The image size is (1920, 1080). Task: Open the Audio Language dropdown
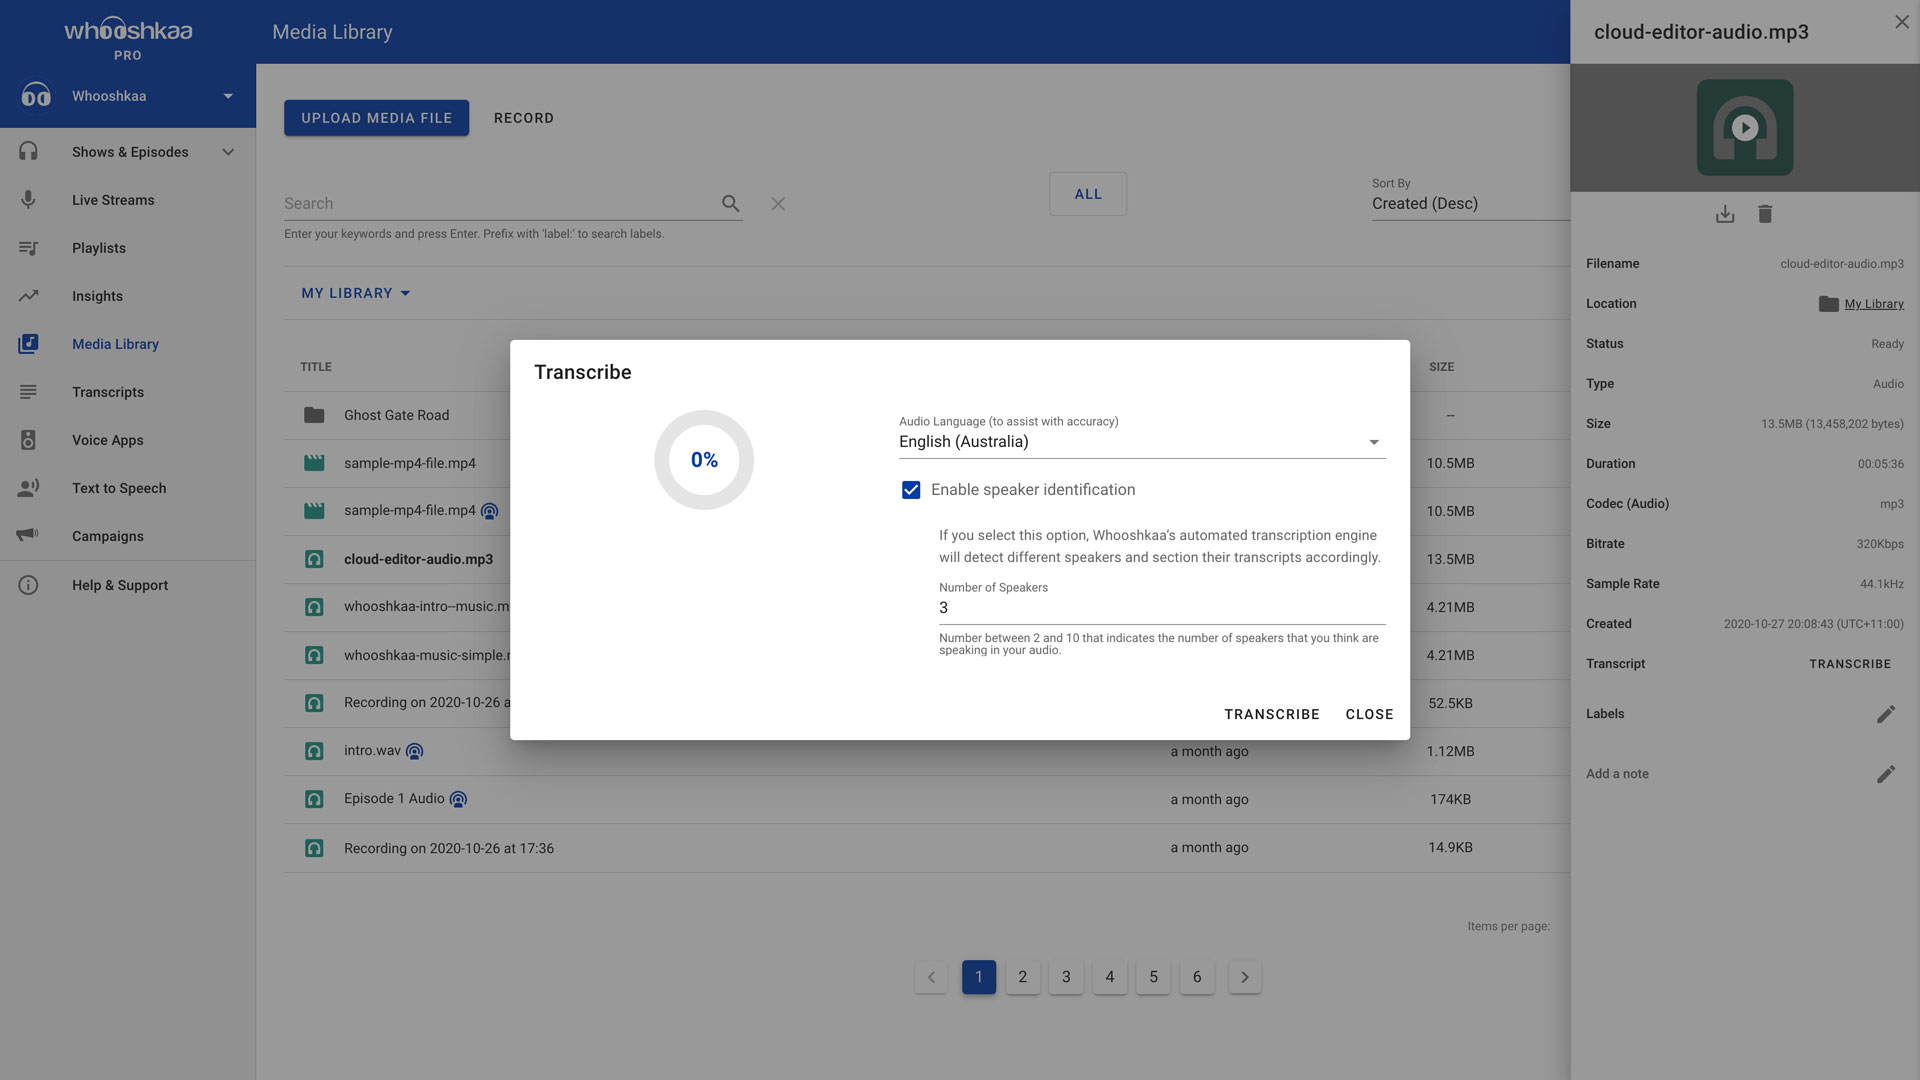coord(1141,442)
